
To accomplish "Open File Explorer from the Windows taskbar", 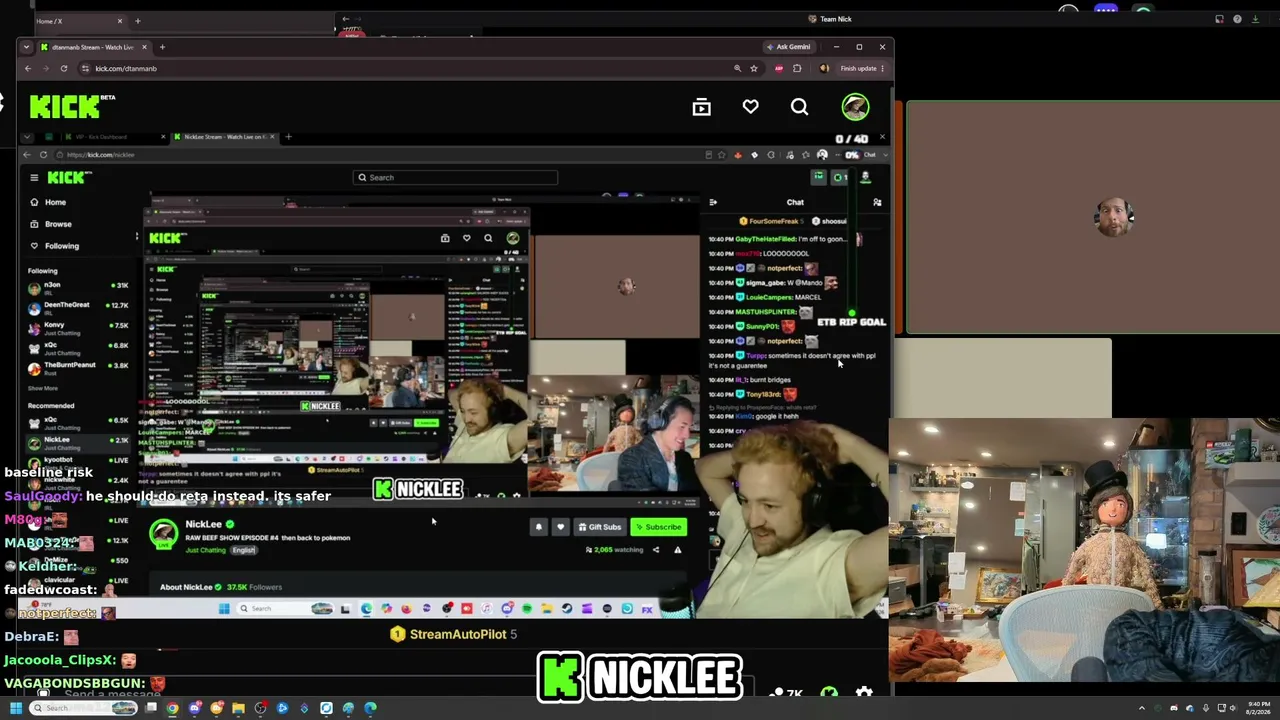I will 238,708.
